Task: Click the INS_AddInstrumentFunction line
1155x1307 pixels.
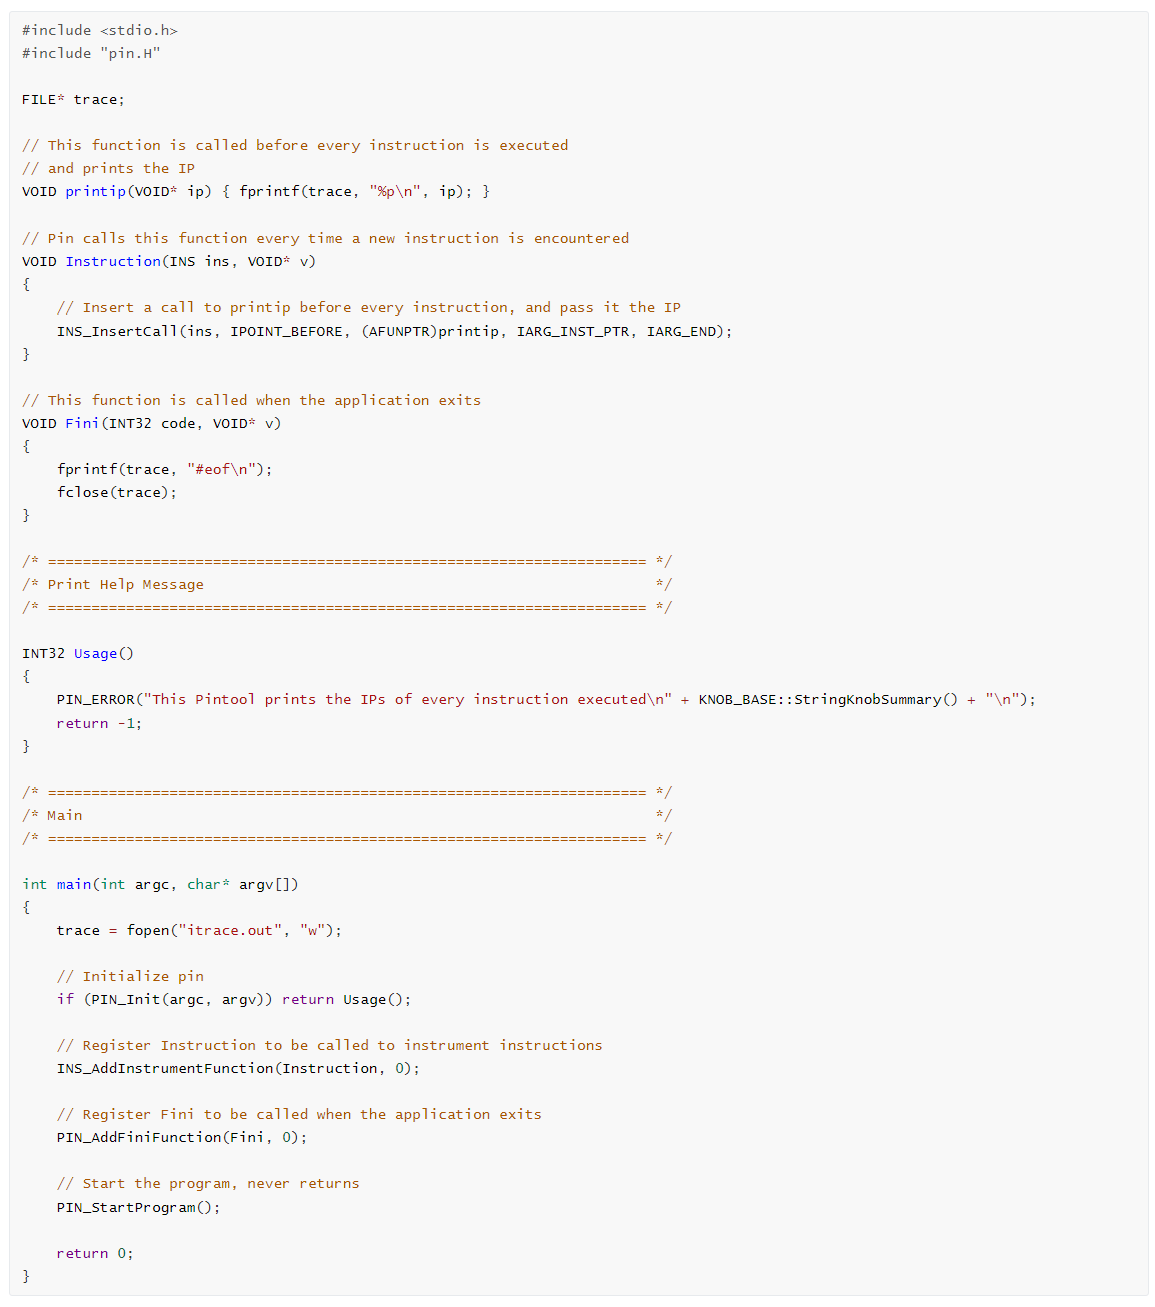Action: (238, 1068)
